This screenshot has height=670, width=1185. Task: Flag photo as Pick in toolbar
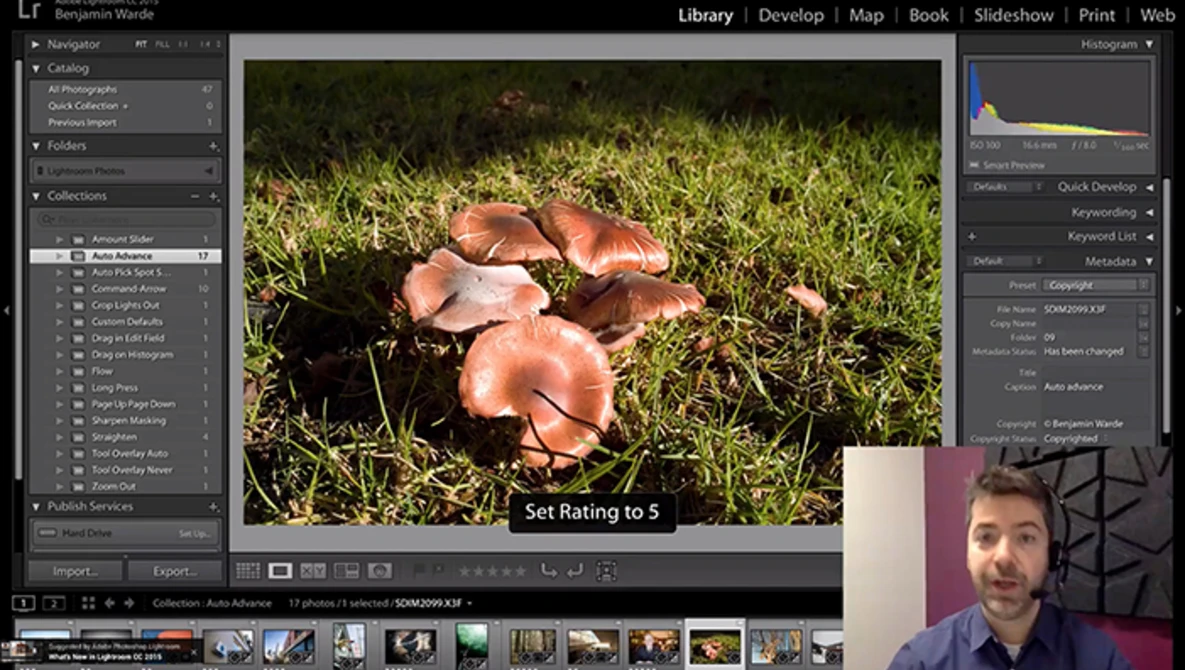click(419, 571)
